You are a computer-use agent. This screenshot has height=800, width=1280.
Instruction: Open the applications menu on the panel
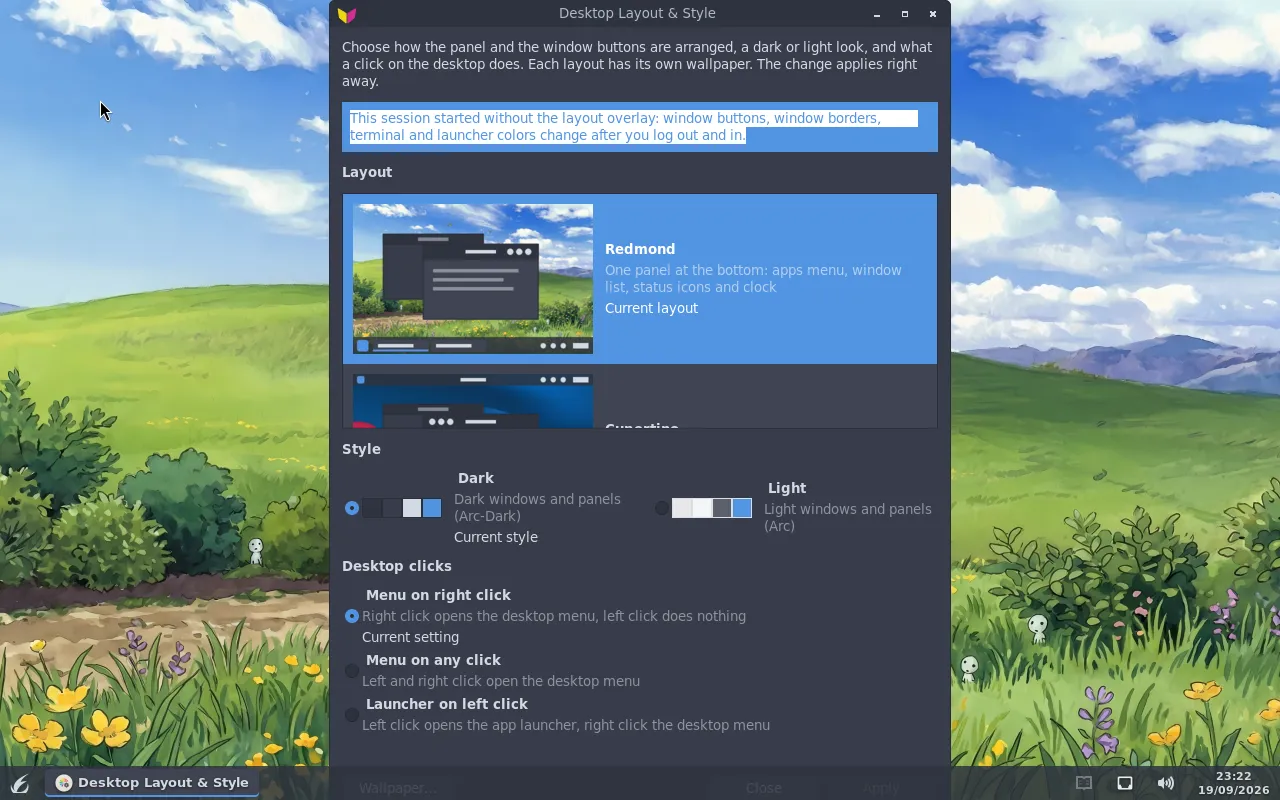19,784
